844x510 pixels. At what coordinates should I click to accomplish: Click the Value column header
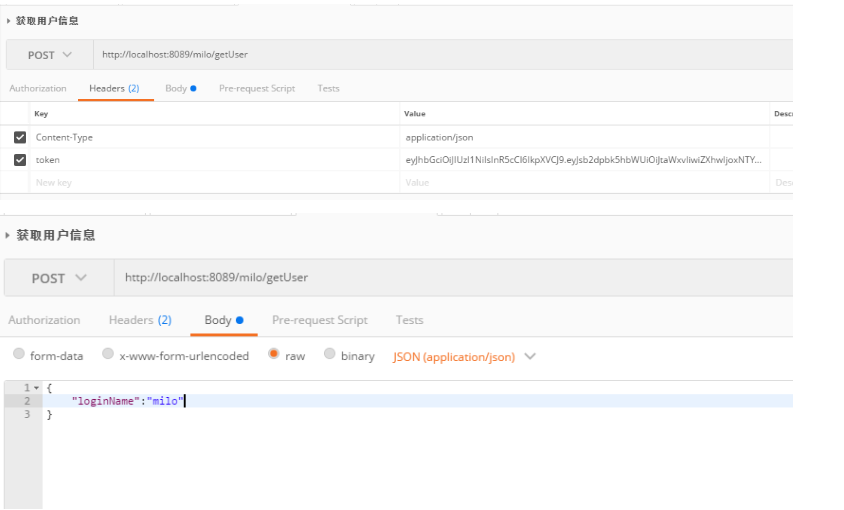pos(414,114)
